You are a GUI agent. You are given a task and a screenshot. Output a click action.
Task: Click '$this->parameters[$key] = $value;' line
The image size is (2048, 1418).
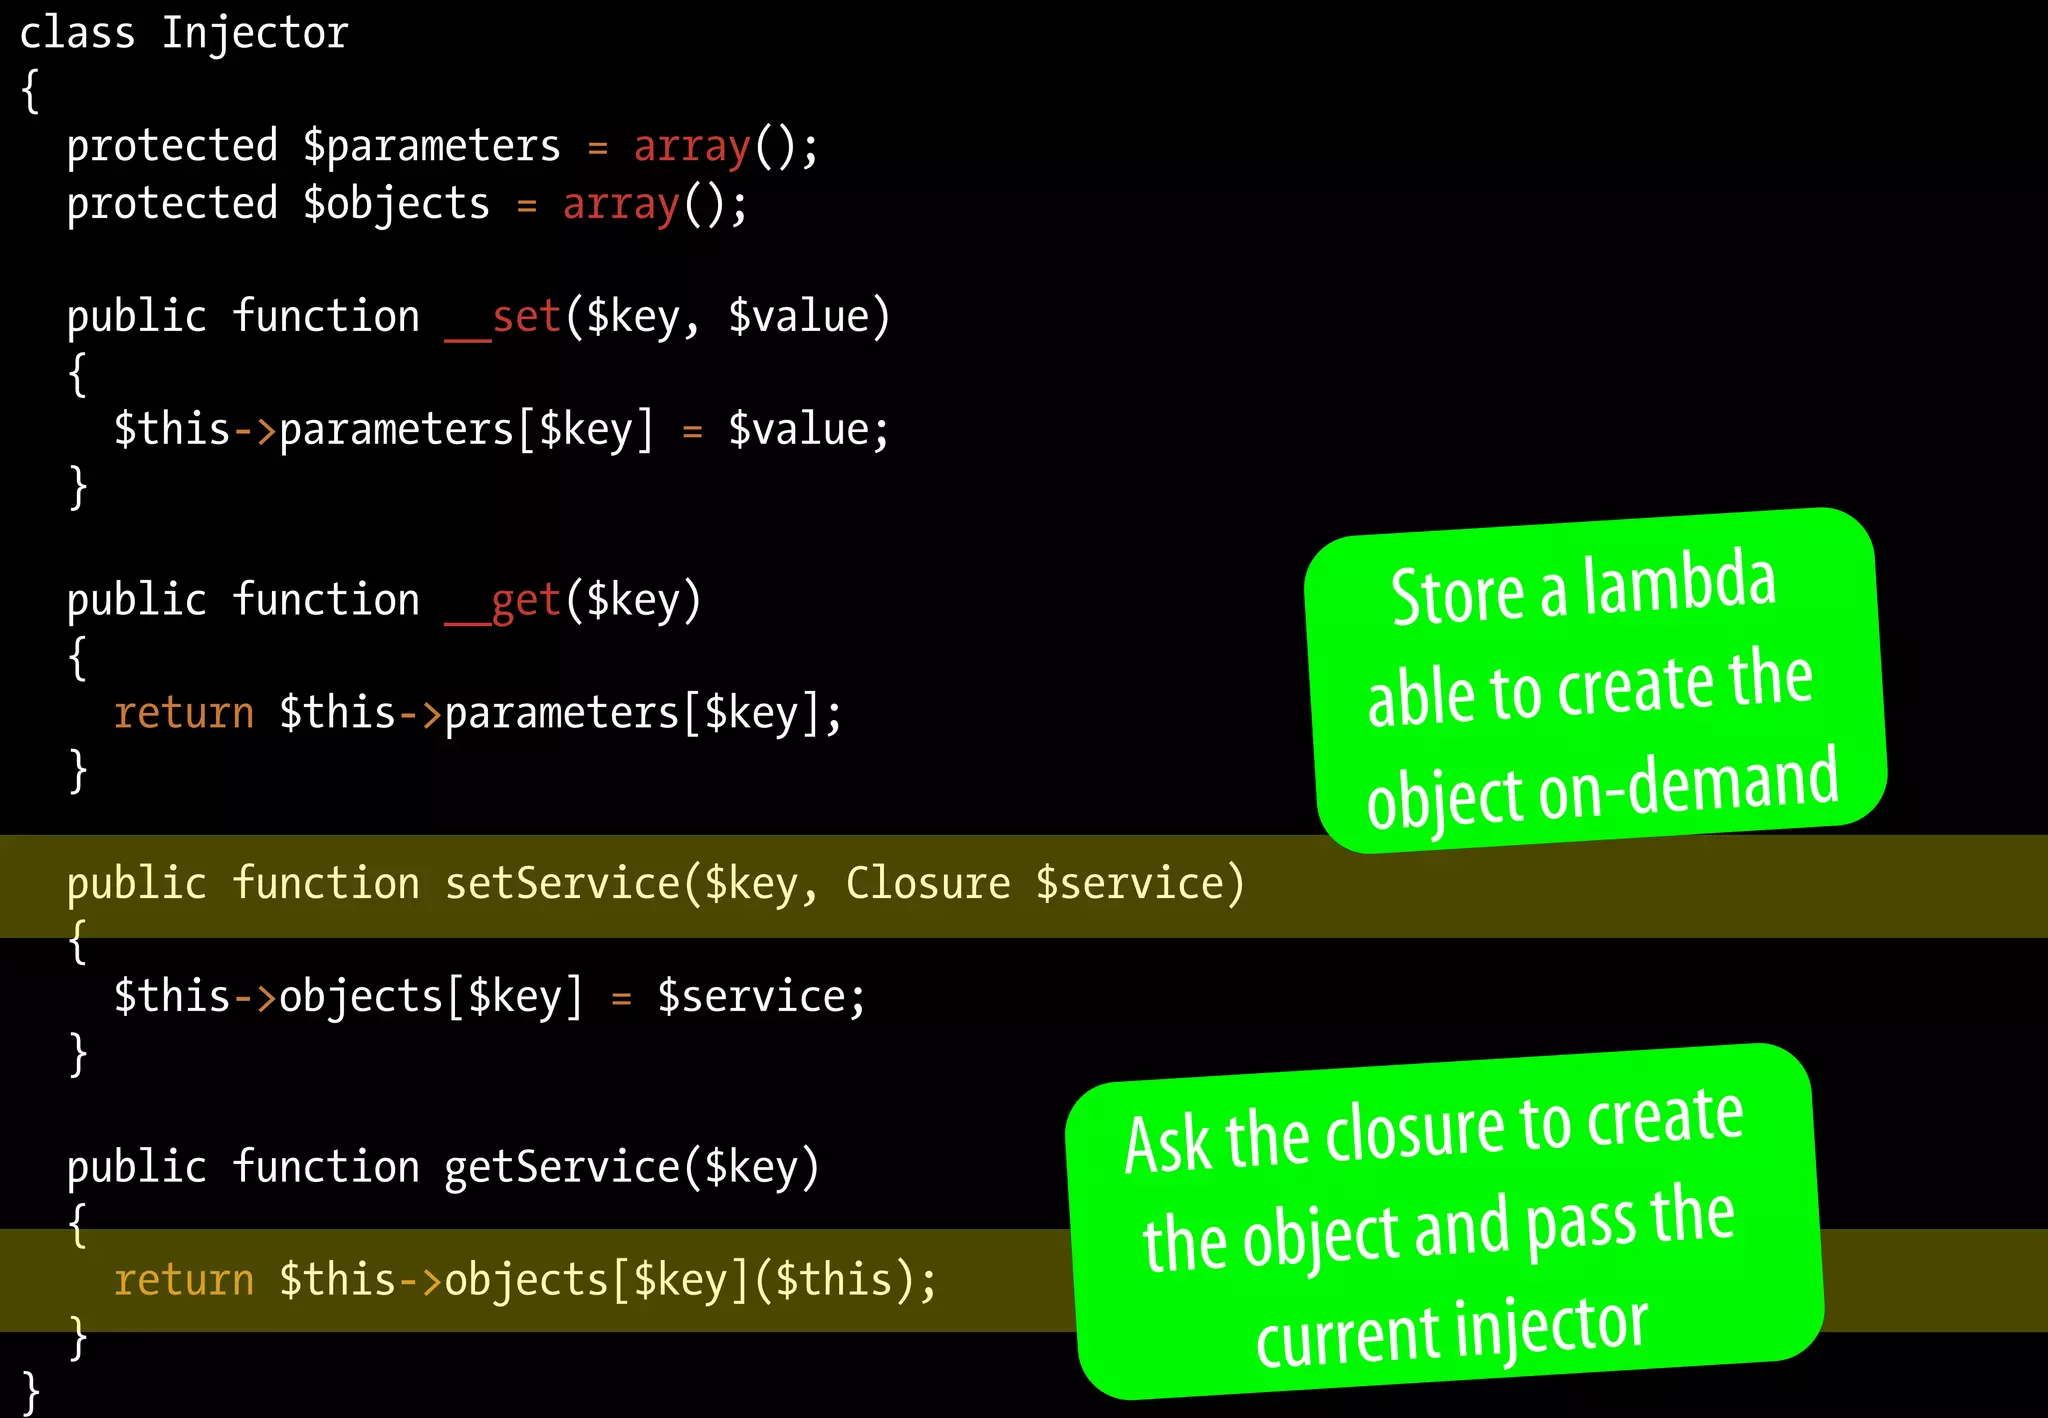501,431
